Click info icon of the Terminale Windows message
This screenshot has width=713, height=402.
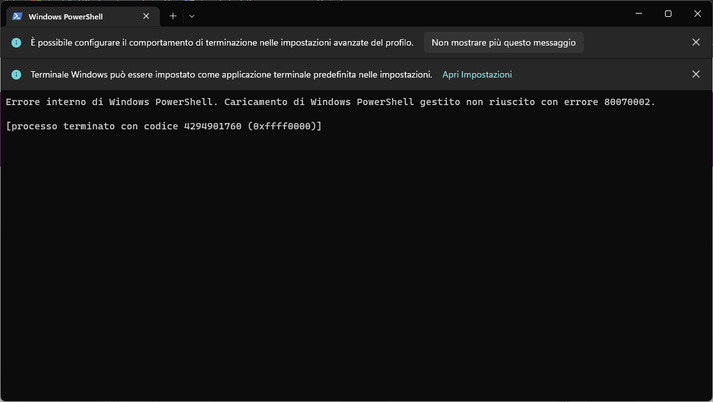16,75
